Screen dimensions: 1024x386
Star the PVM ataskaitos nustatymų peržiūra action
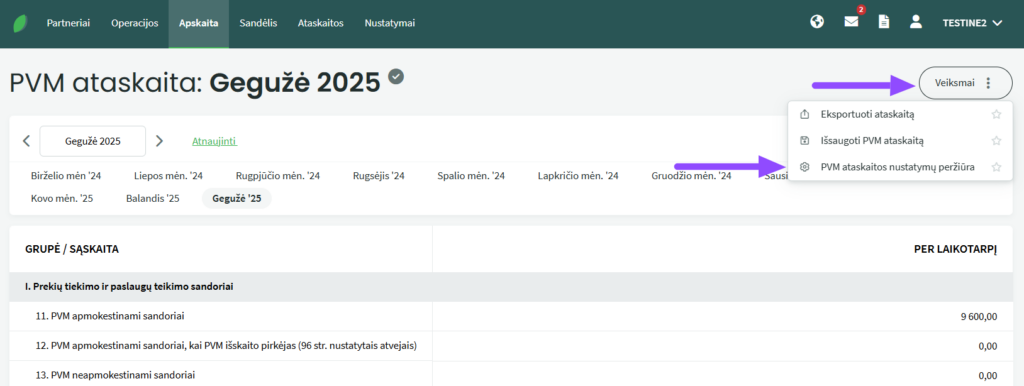pos(997,167)
